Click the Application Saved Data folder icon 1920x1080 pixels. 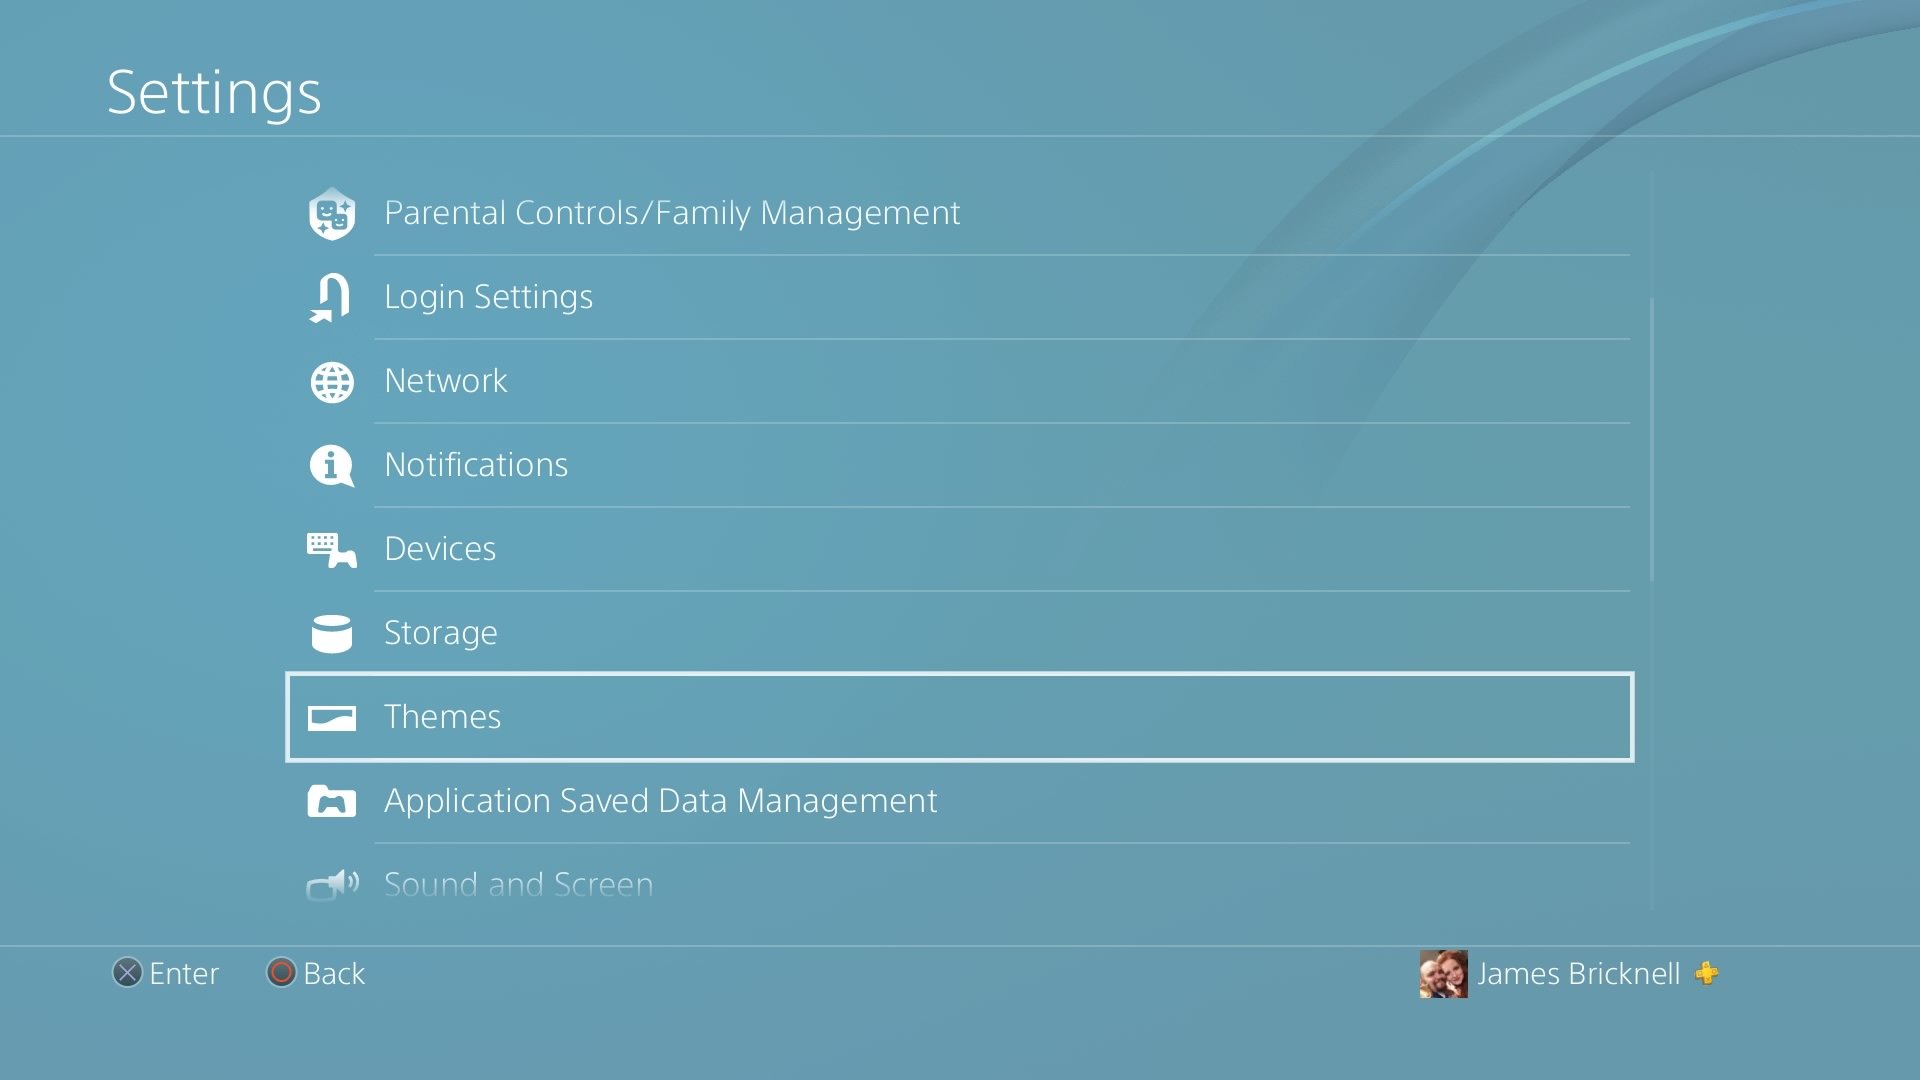tap(331, 801)
